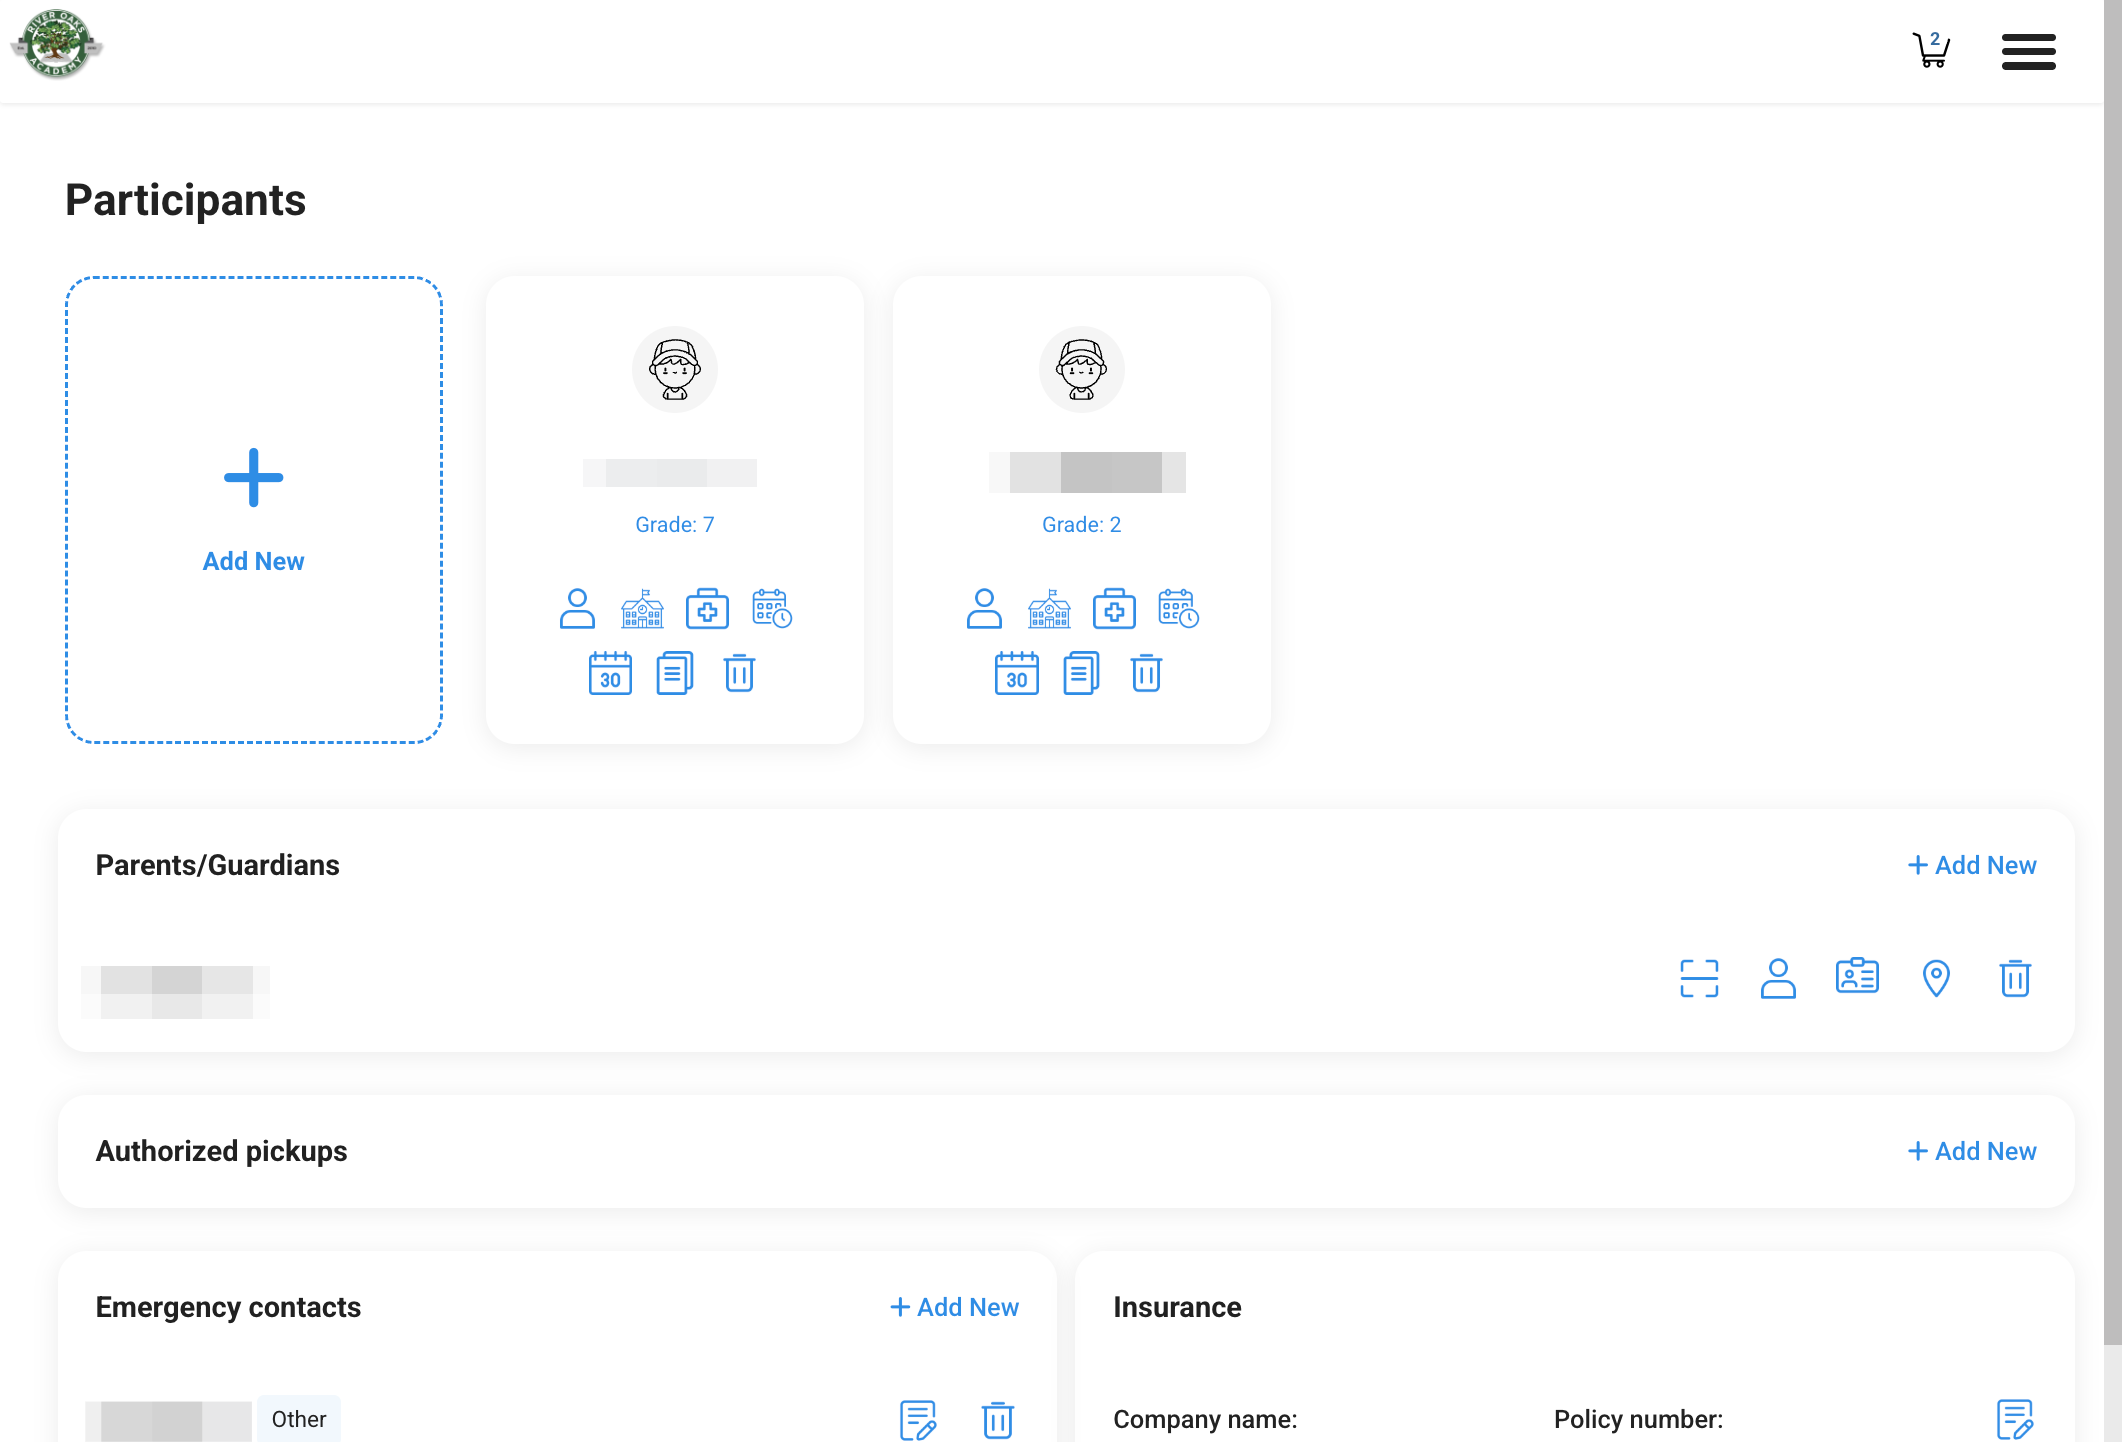Click the Emergency contacts section title
This screenshot has width=2122, height=1442.
coord(228,1307)
